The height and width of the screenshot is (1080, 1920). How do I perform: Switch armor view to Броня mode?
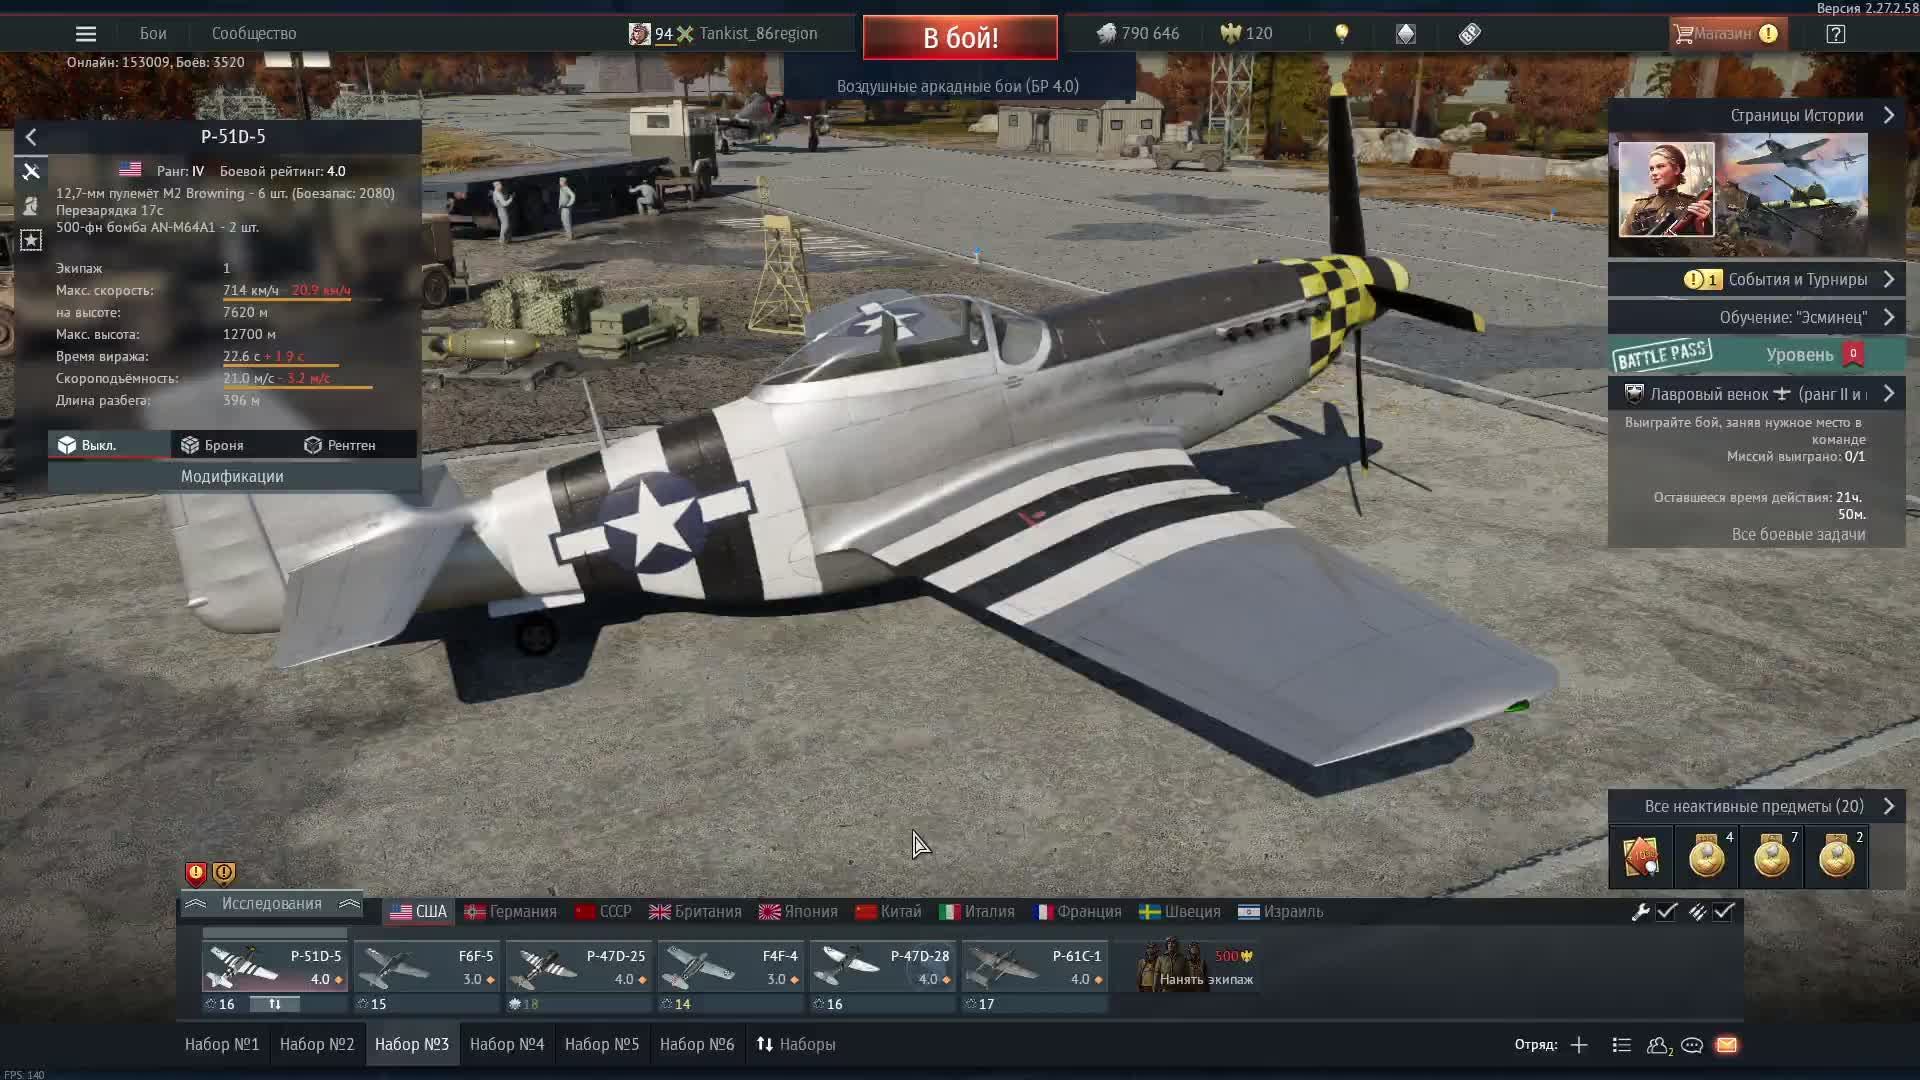click(212, 445)
